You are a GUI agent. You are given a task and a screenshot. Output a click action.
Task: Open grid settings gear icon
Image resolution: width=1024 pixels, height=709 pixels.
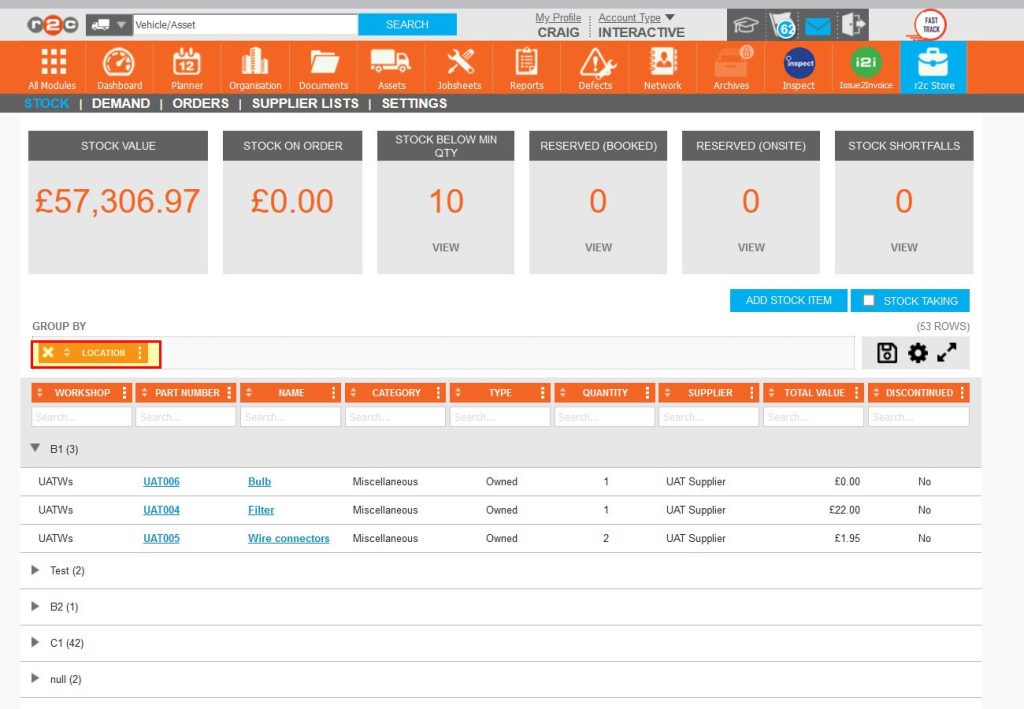917,353
